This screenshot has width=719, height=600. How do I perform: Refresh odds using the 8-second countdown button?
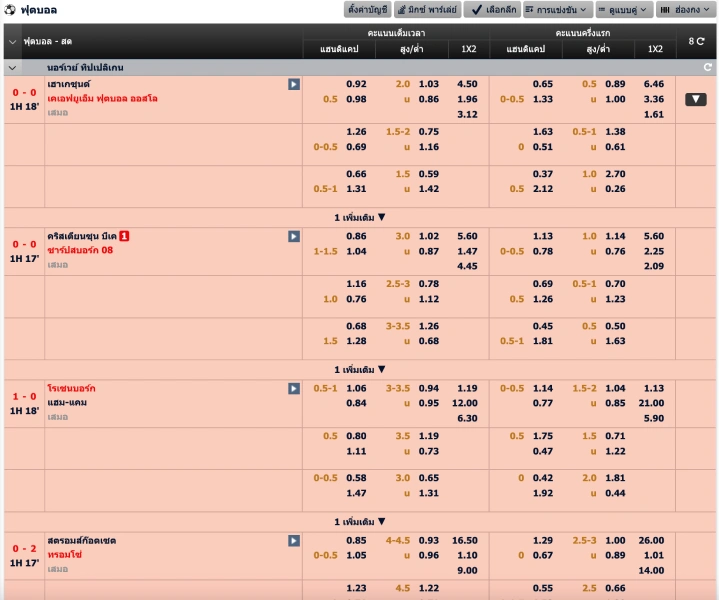pos(697,41)
